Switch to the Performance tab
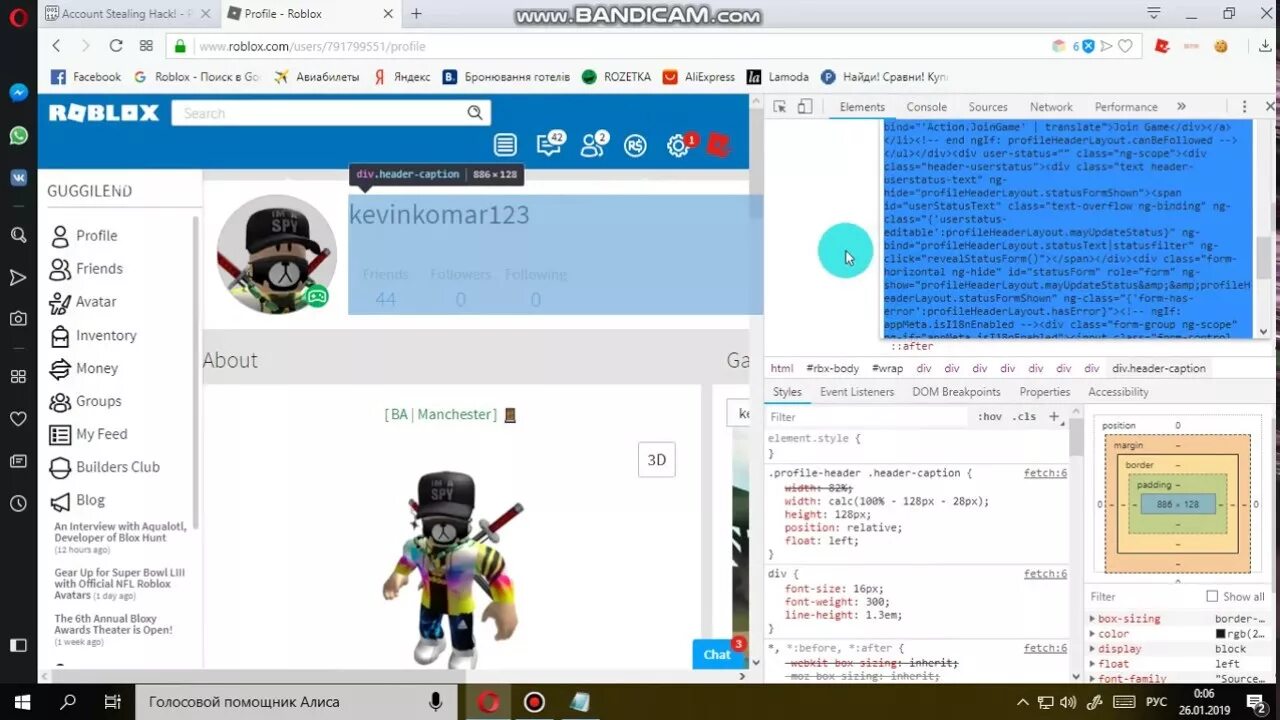The height and width of the screenshot is (720, 1280). pyautogui.click(x=1125, y=107)
